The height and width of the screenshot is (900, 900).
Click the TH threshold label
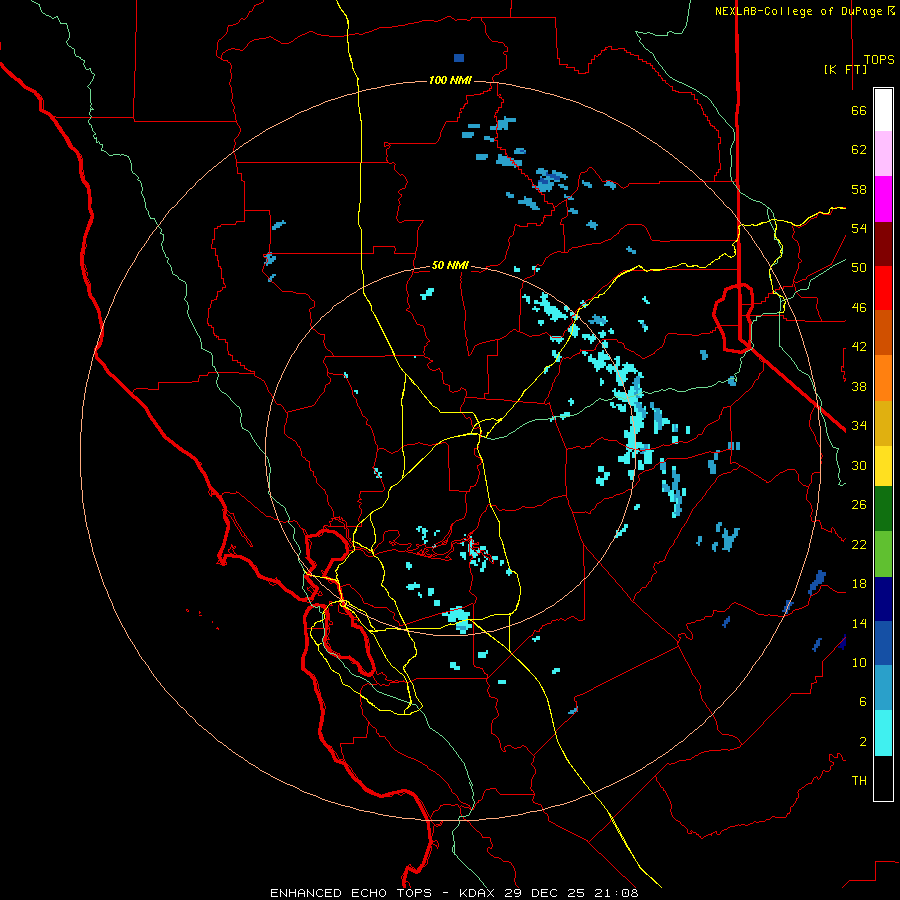coord(859,781)
